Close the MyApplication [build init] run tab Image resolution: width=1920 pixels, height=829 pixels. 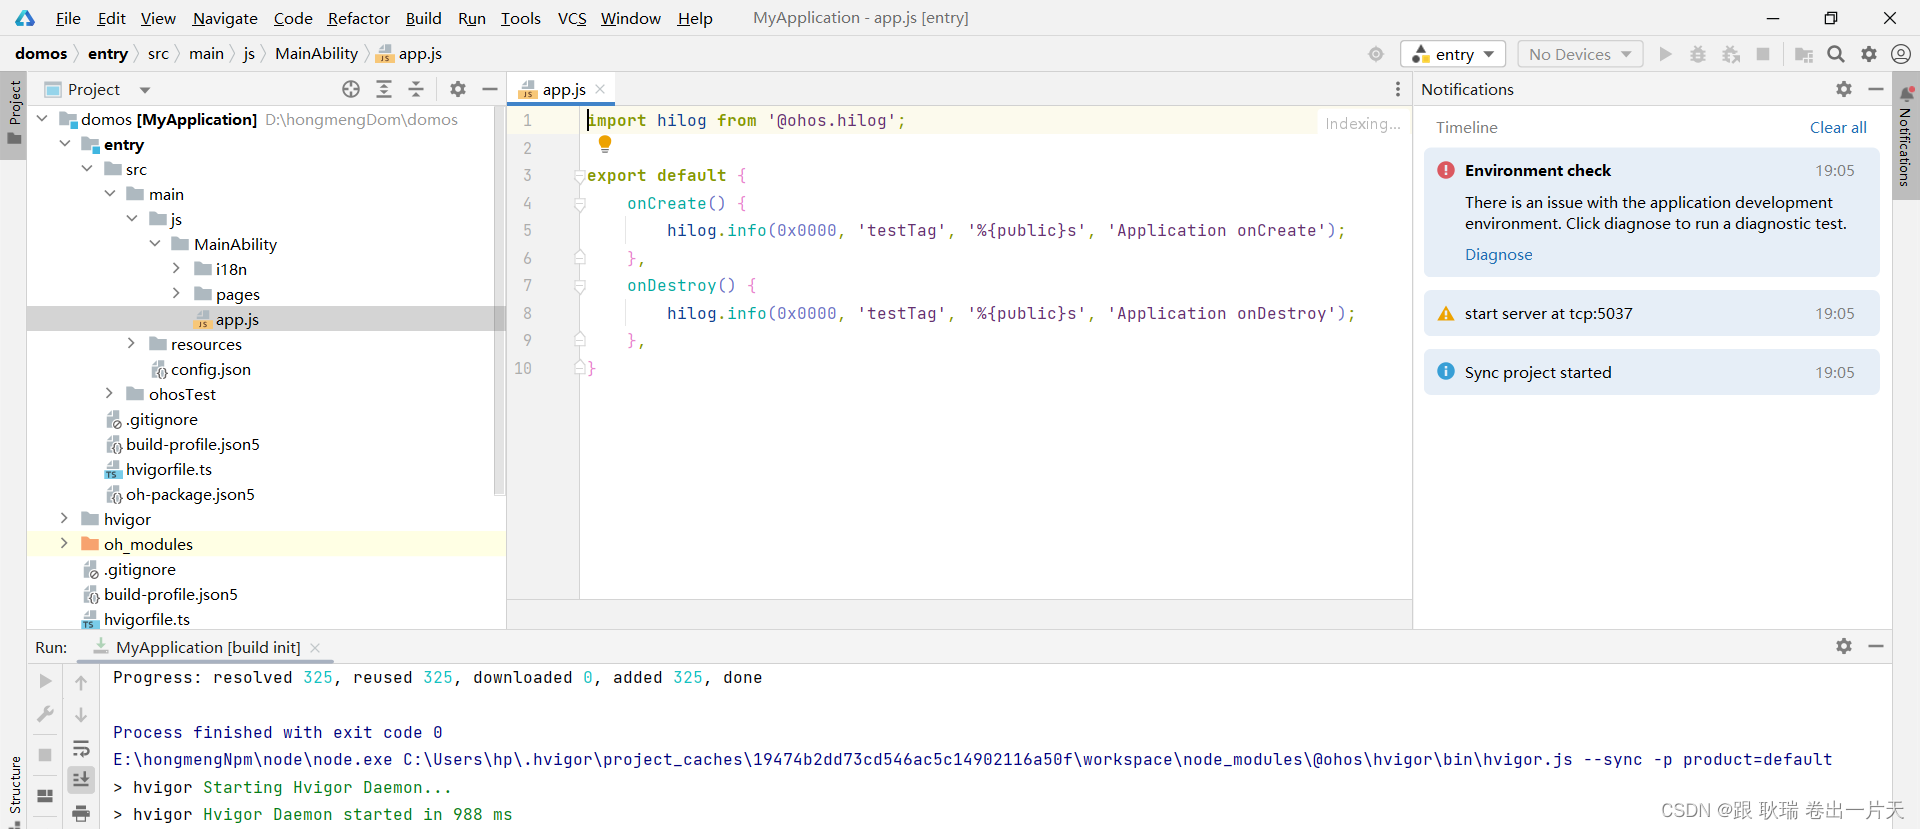click(x=315, y=648)
